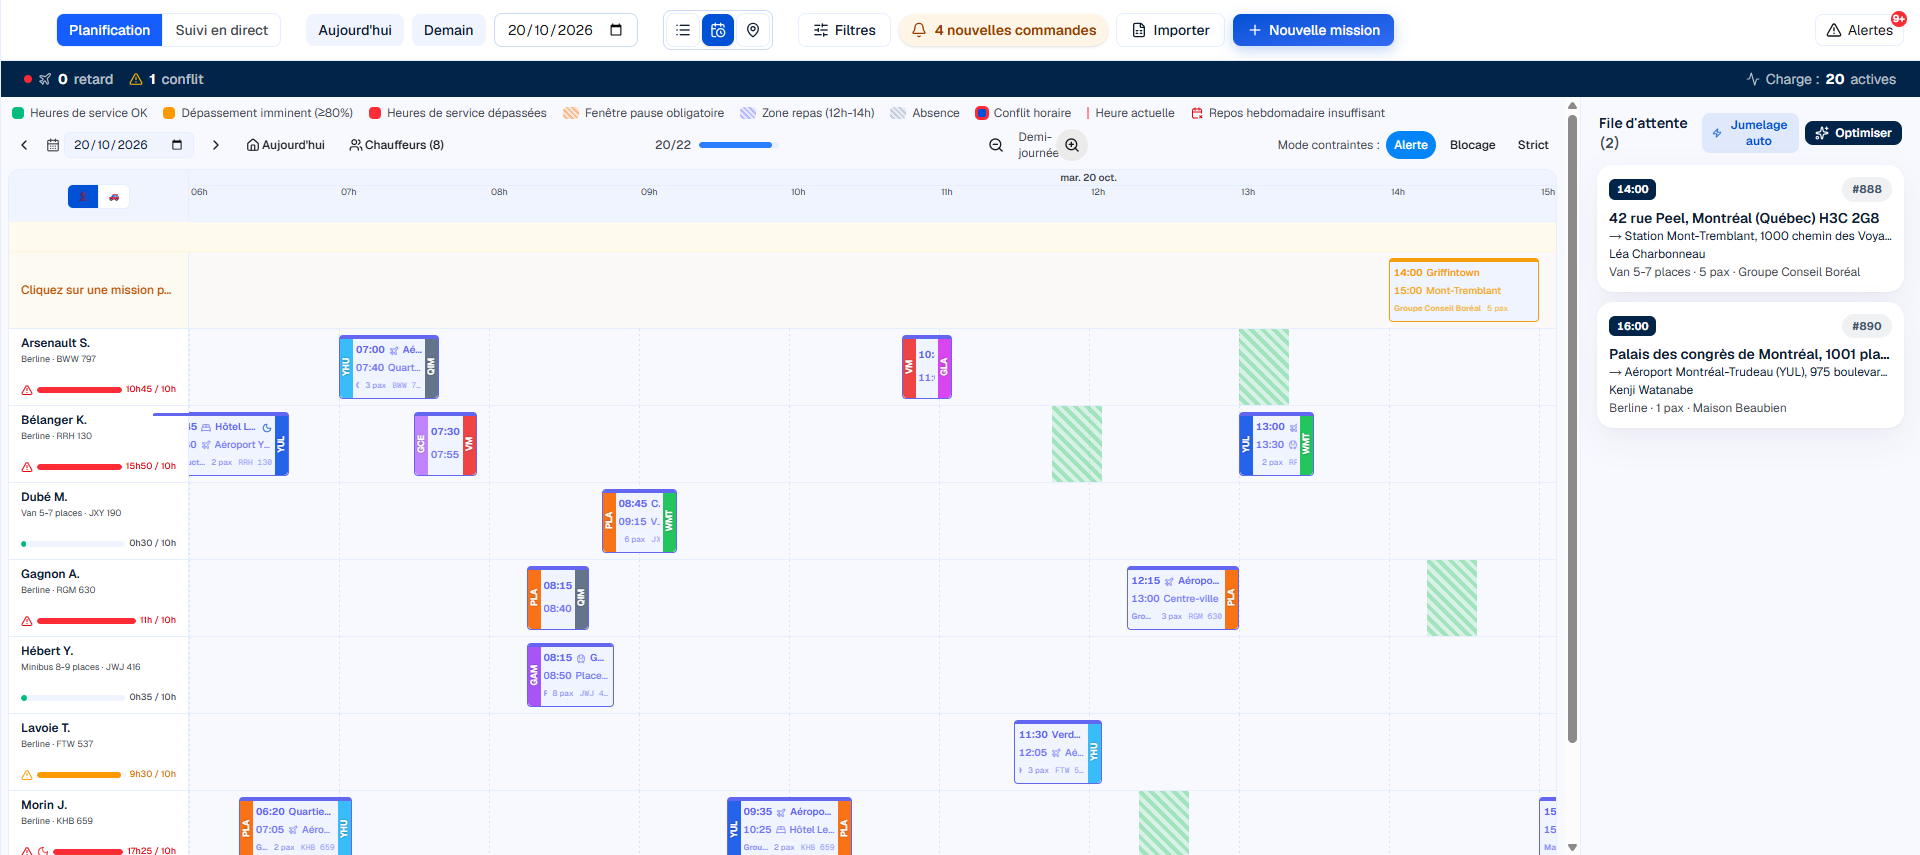Screen dimensions: 1920x855
Task: Click Bélanger K. hours progress bar
Action: coord(79,467)
